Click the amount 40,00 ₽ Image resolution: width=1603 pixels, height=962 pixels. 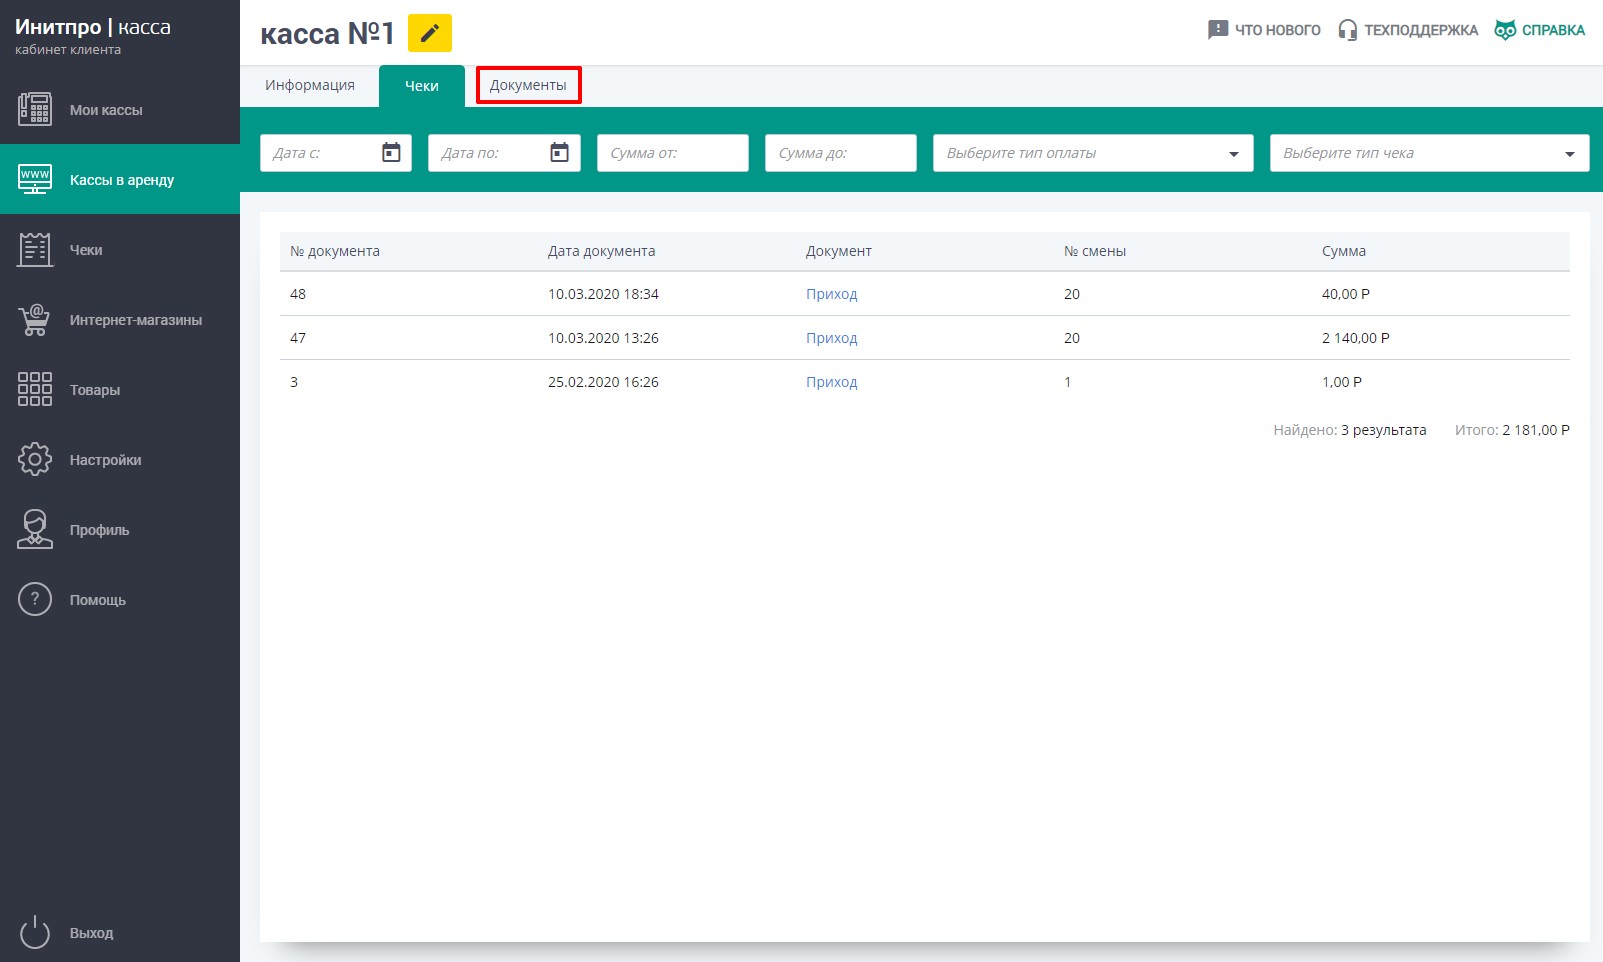1346,294
